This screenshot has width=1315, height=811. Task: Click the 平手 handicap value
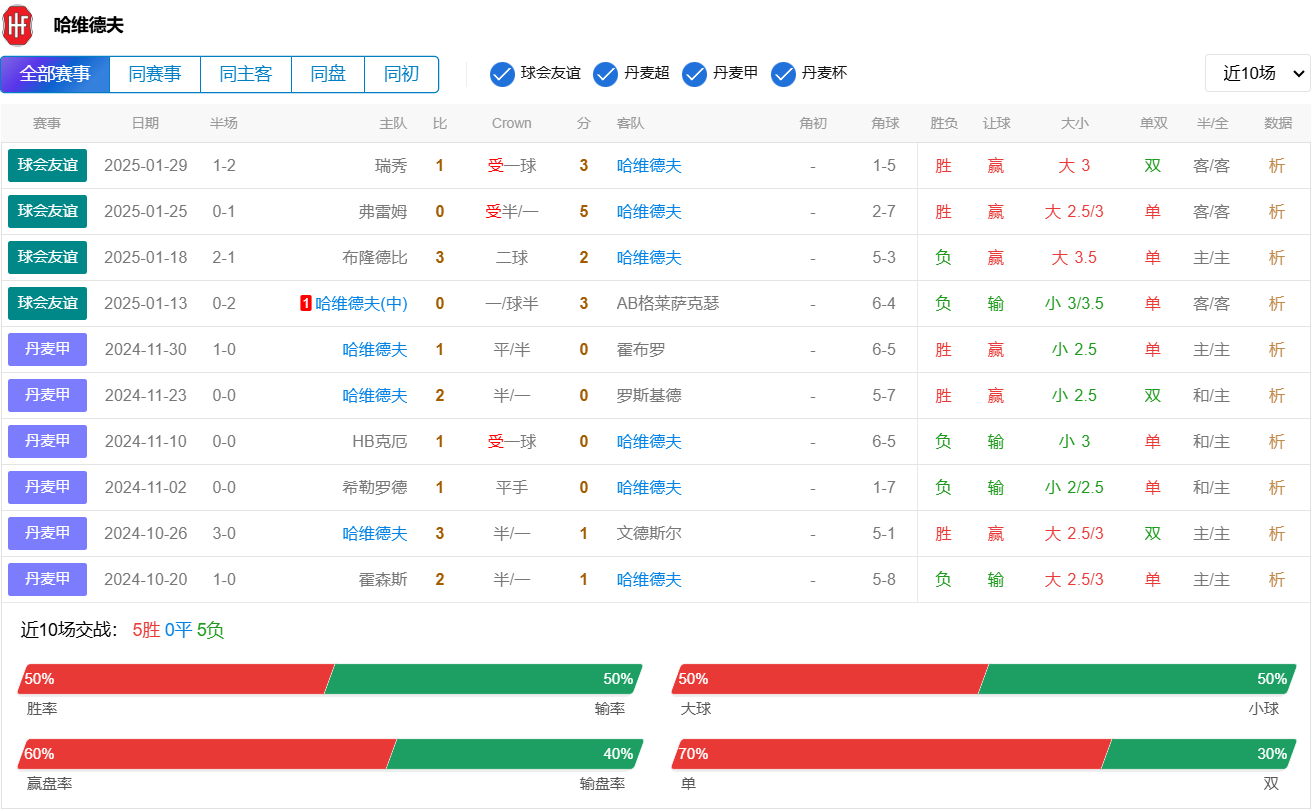(x=512, y=487)
